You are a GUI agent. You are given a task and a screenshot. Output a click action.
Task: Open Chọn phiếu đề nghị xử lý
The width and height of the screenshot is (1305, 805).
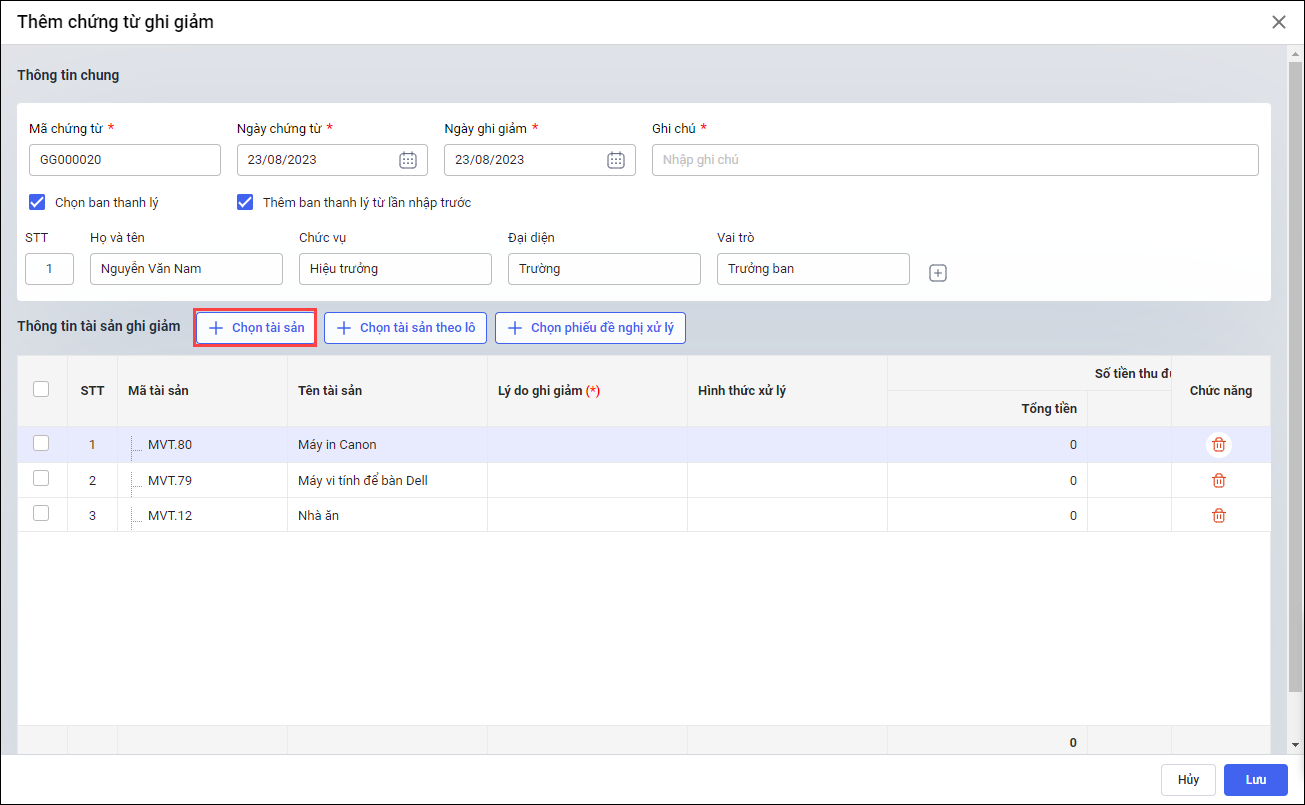click(590, 328)
